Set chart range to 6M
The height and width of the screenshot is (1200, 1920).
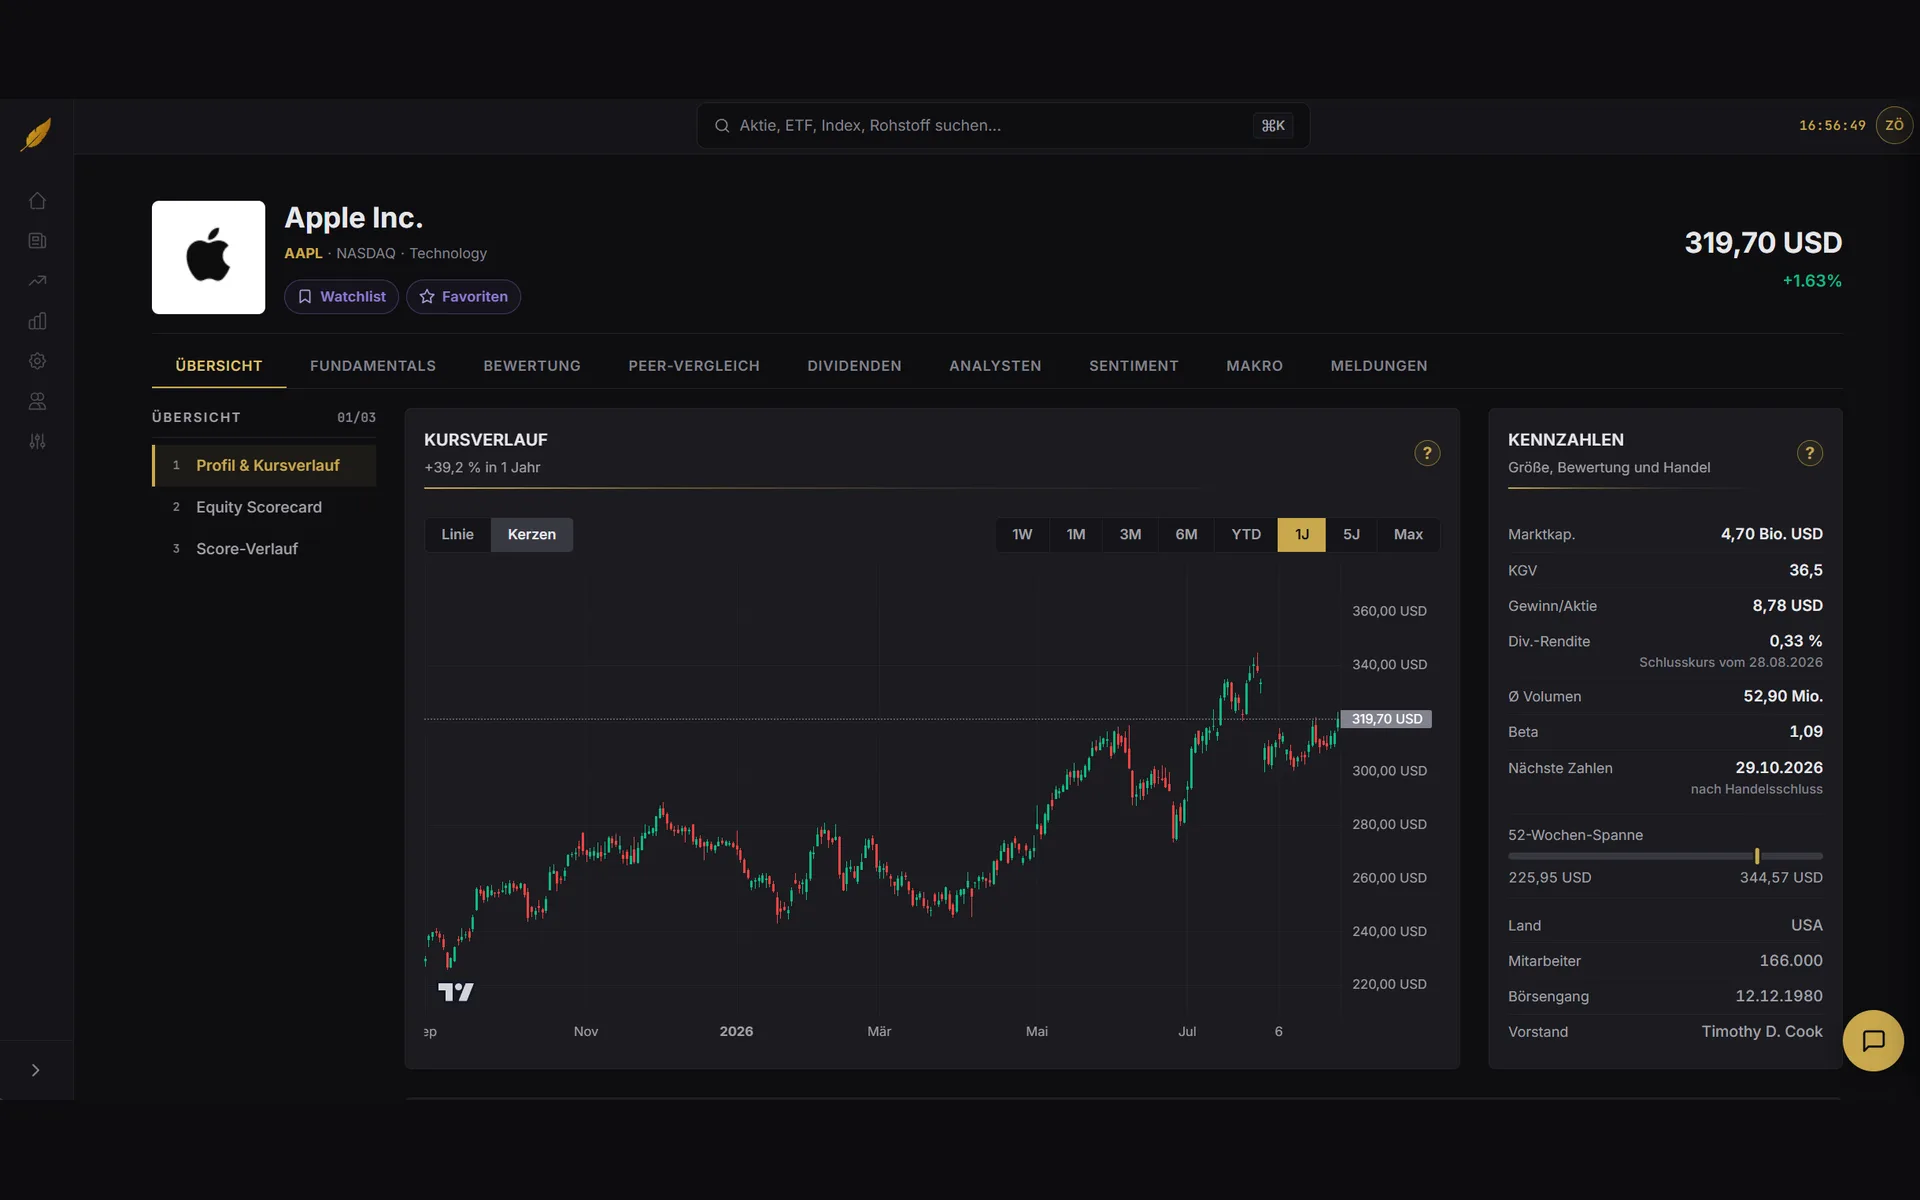[x=1186, y=535]
